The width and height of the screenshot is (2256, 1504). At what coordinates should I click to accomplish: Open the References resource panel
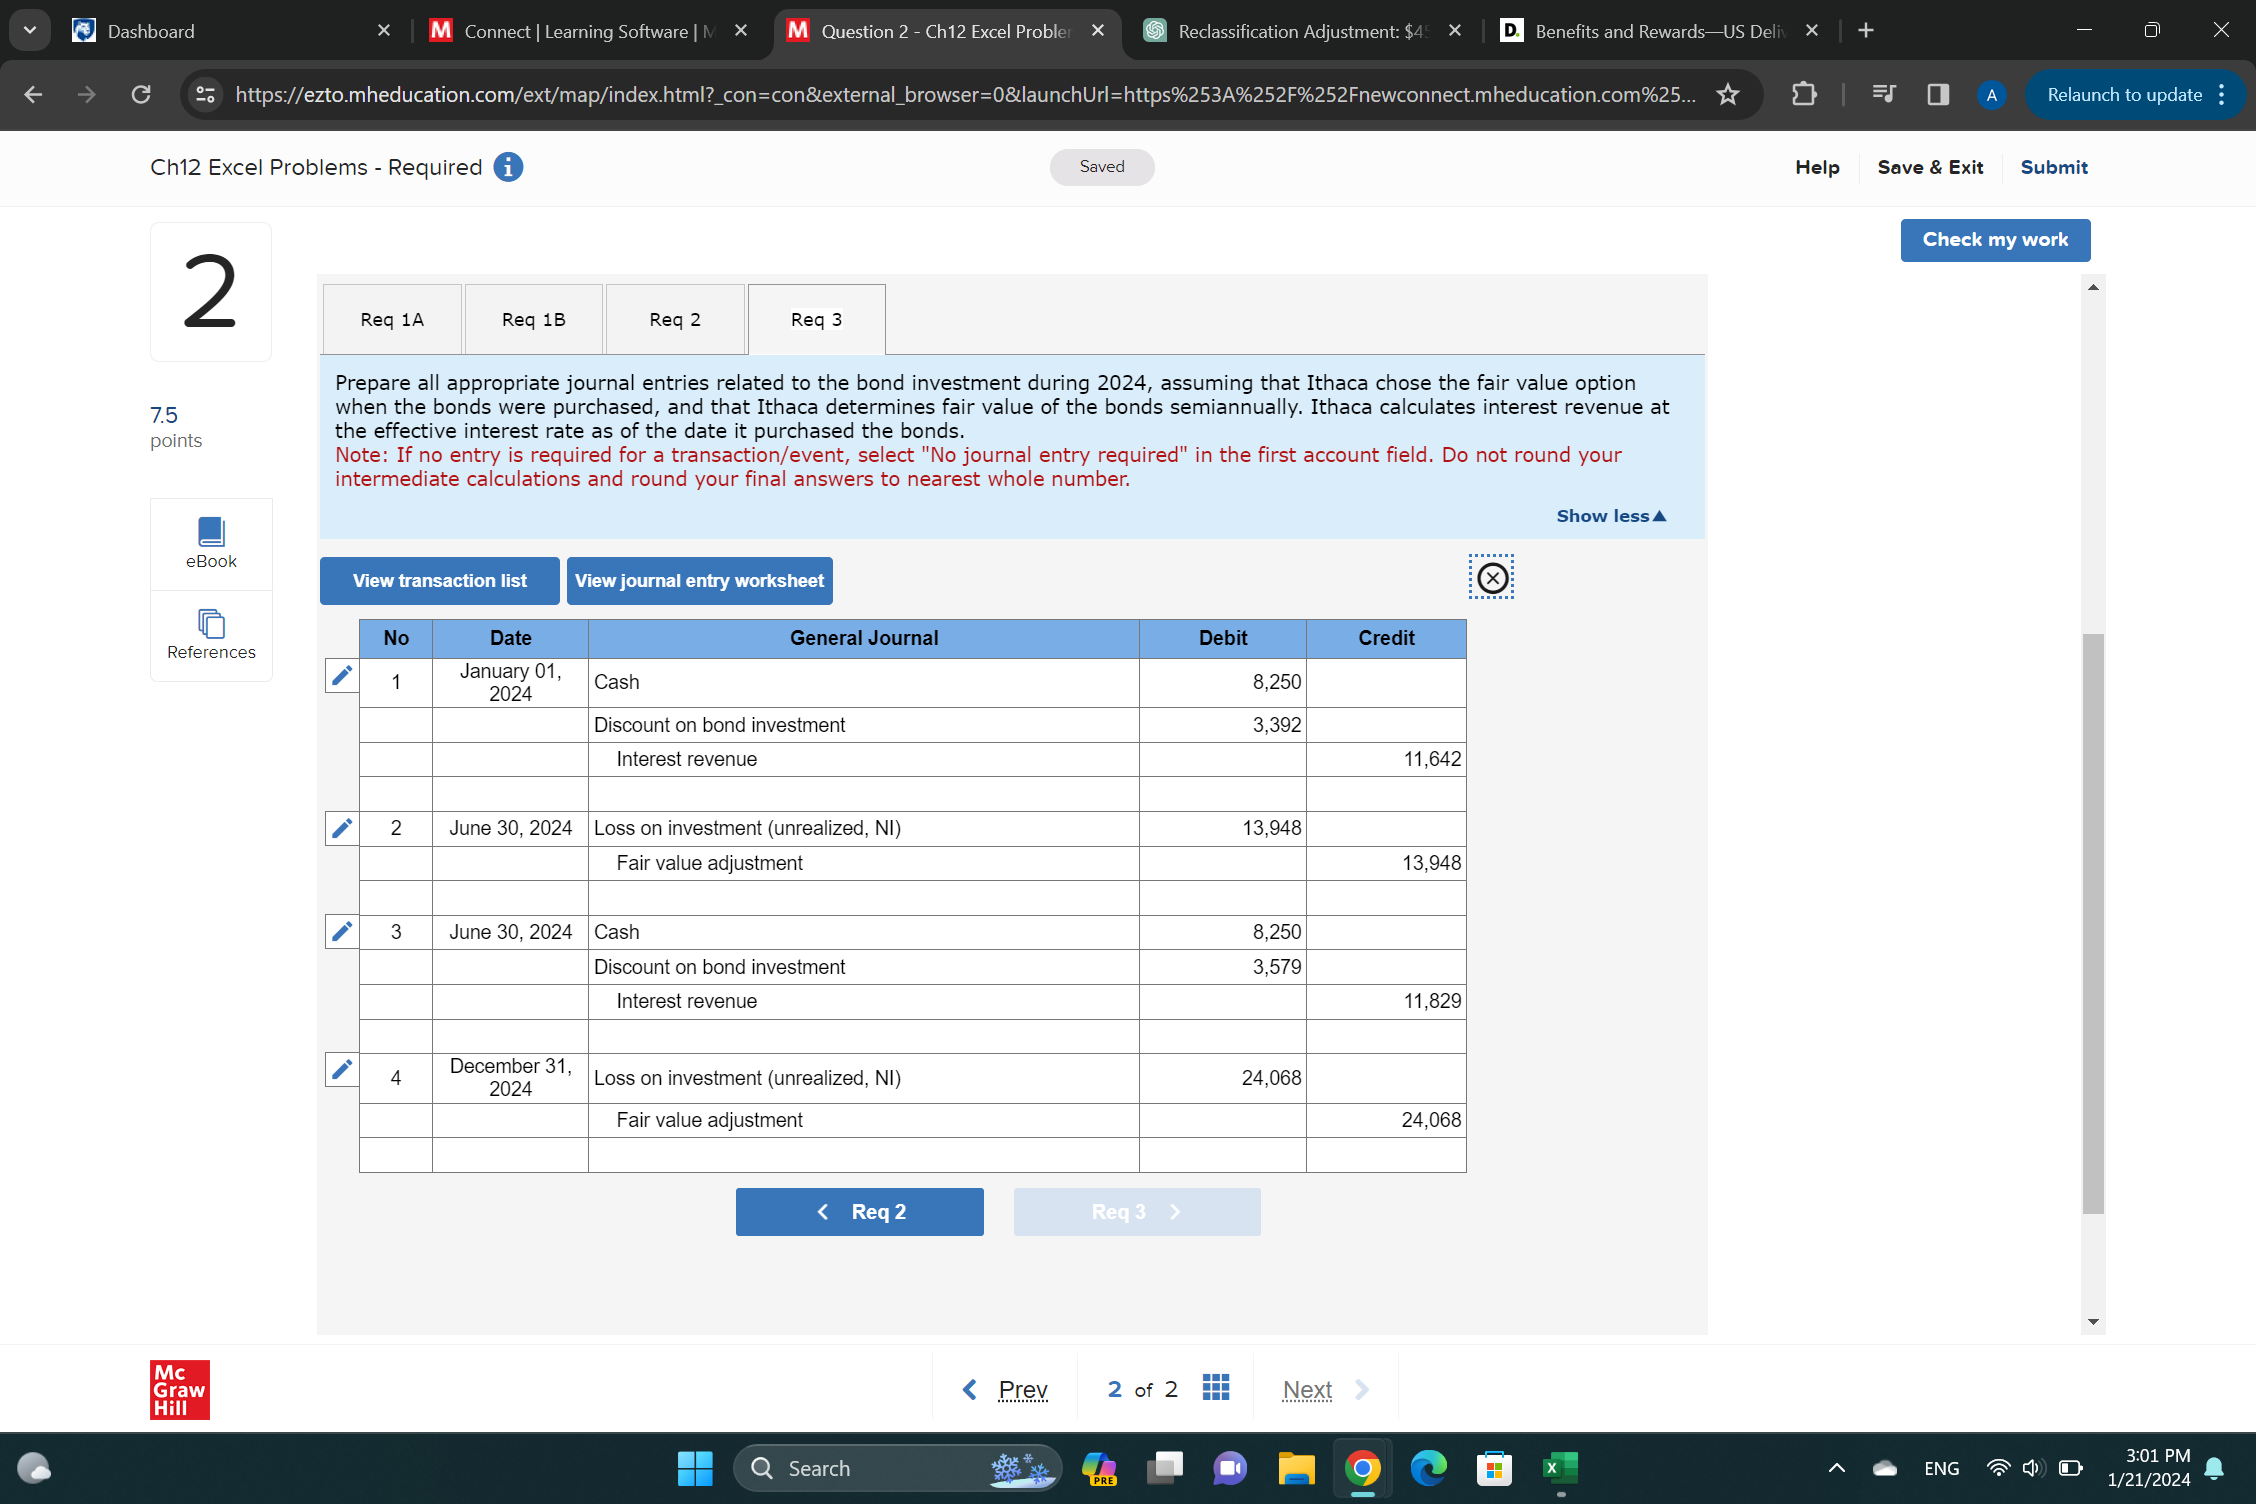point(210,636)
